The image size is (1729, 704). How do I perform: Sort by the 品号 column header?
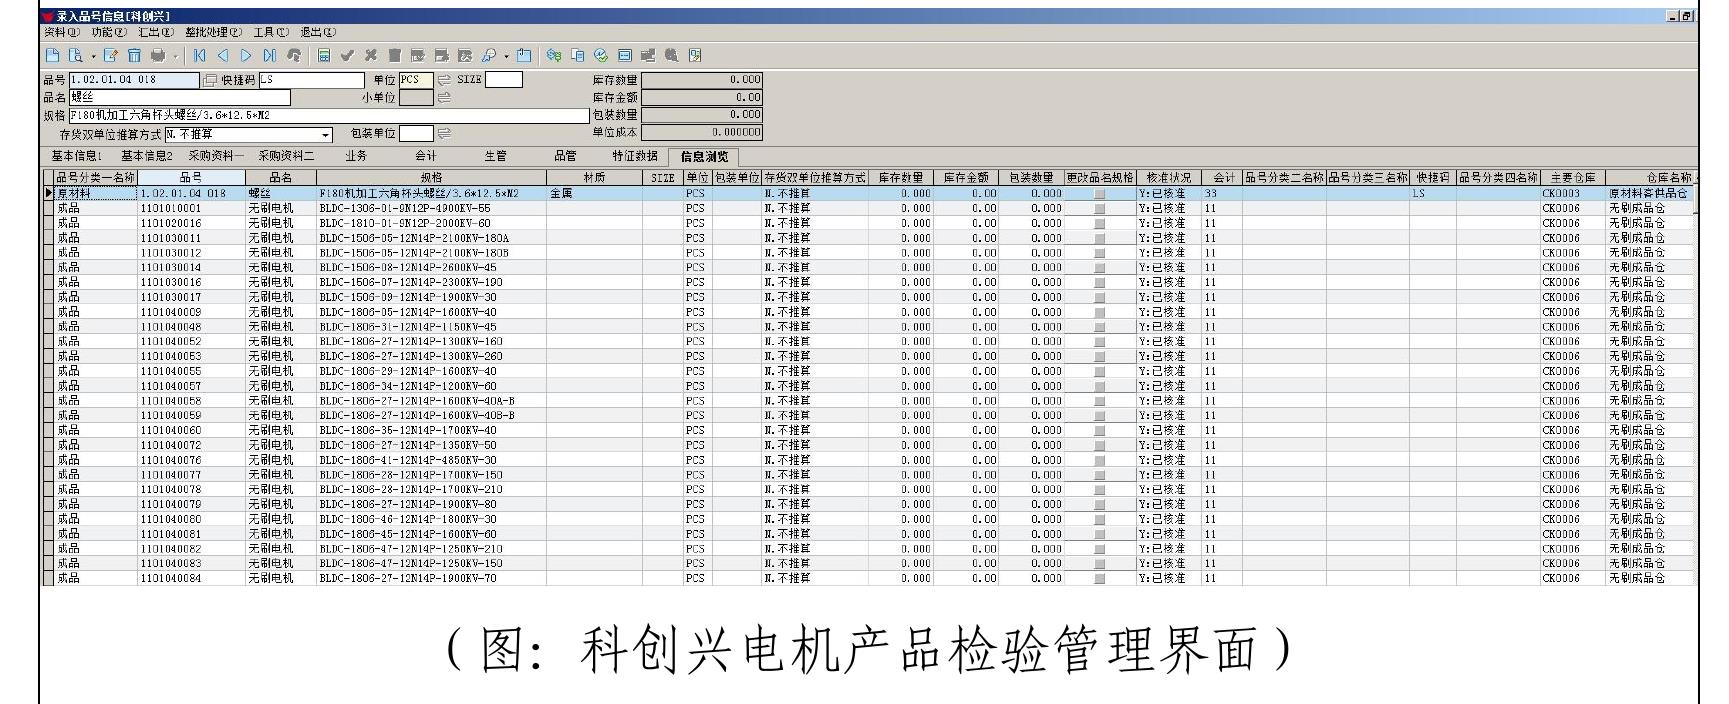pos(191,178)
